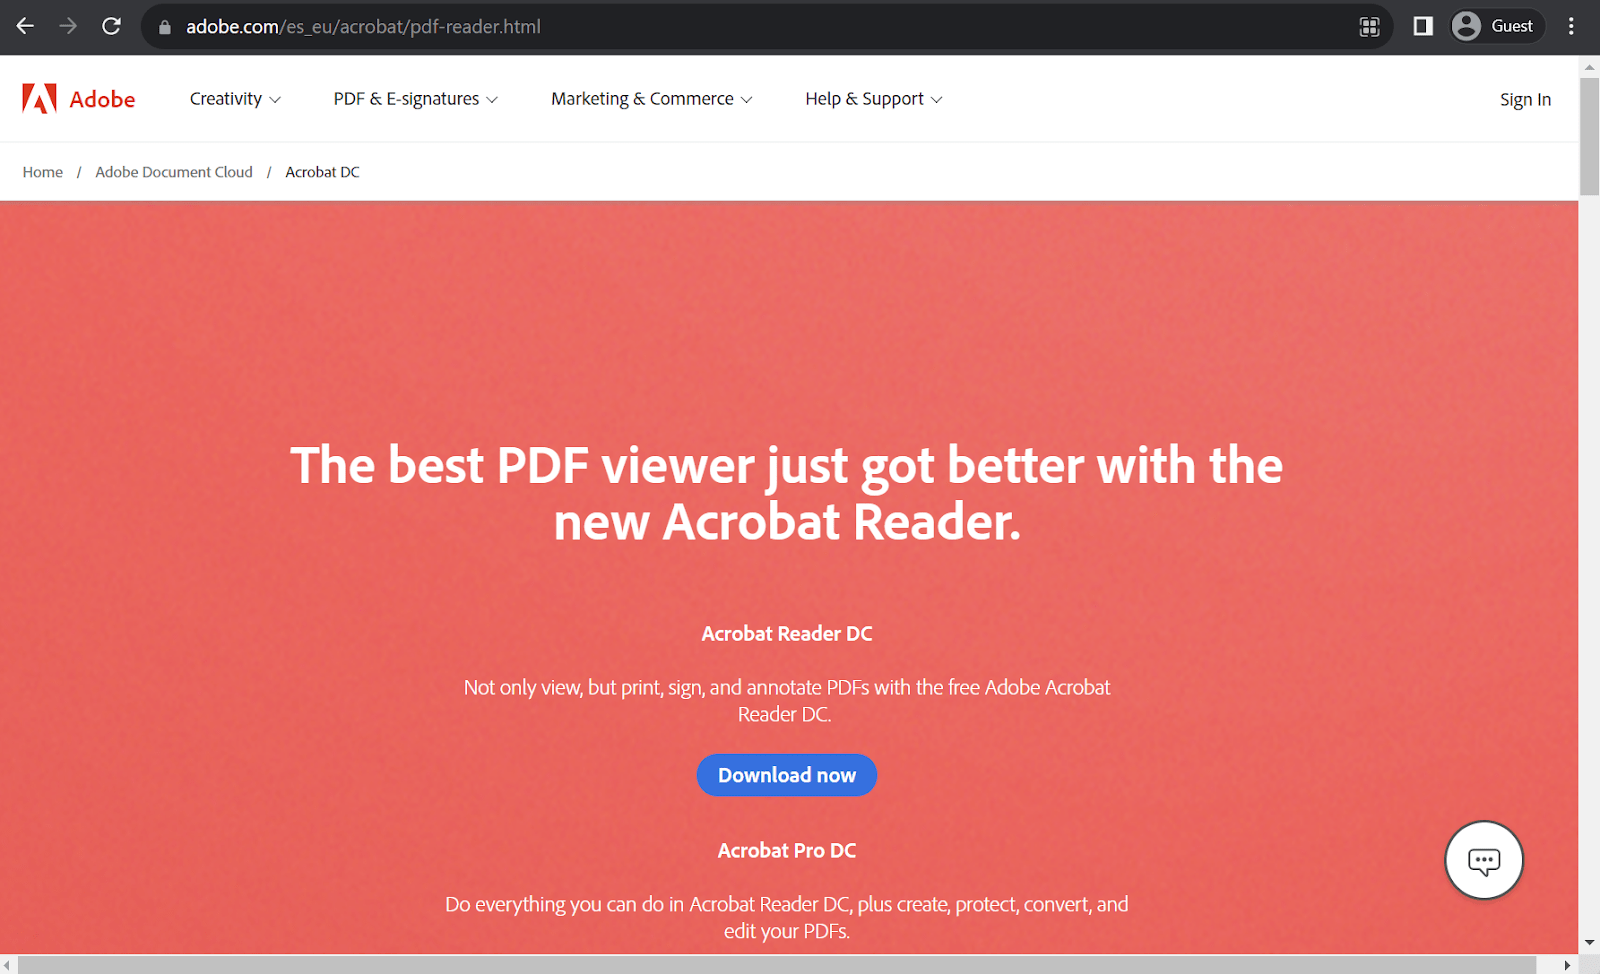Screen dimensions: 1600x974
Task: Click Sign In
Action: coord(1524,99)
